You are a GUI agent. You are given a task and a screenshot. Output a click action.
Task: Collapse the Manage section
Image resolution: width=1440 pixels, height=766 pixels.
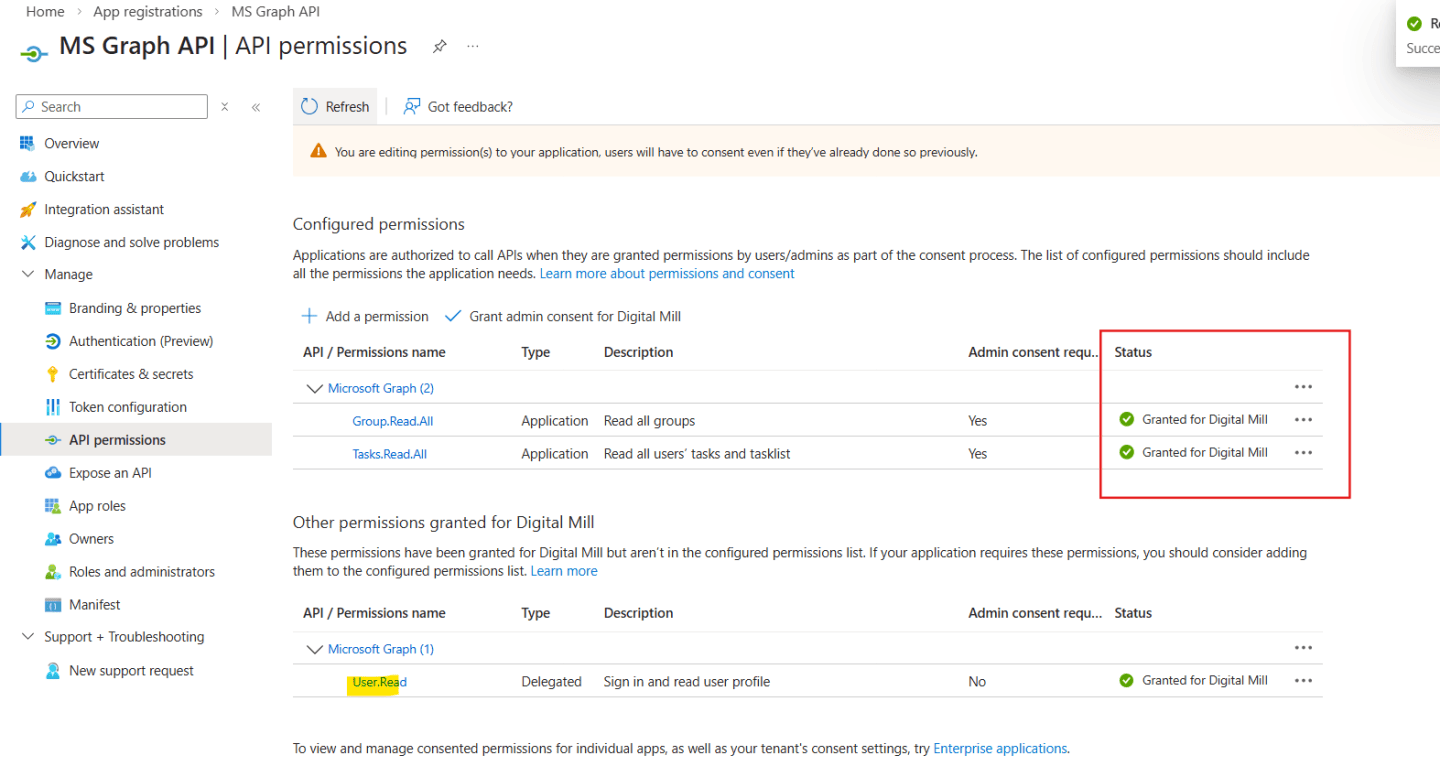point(28,274)
